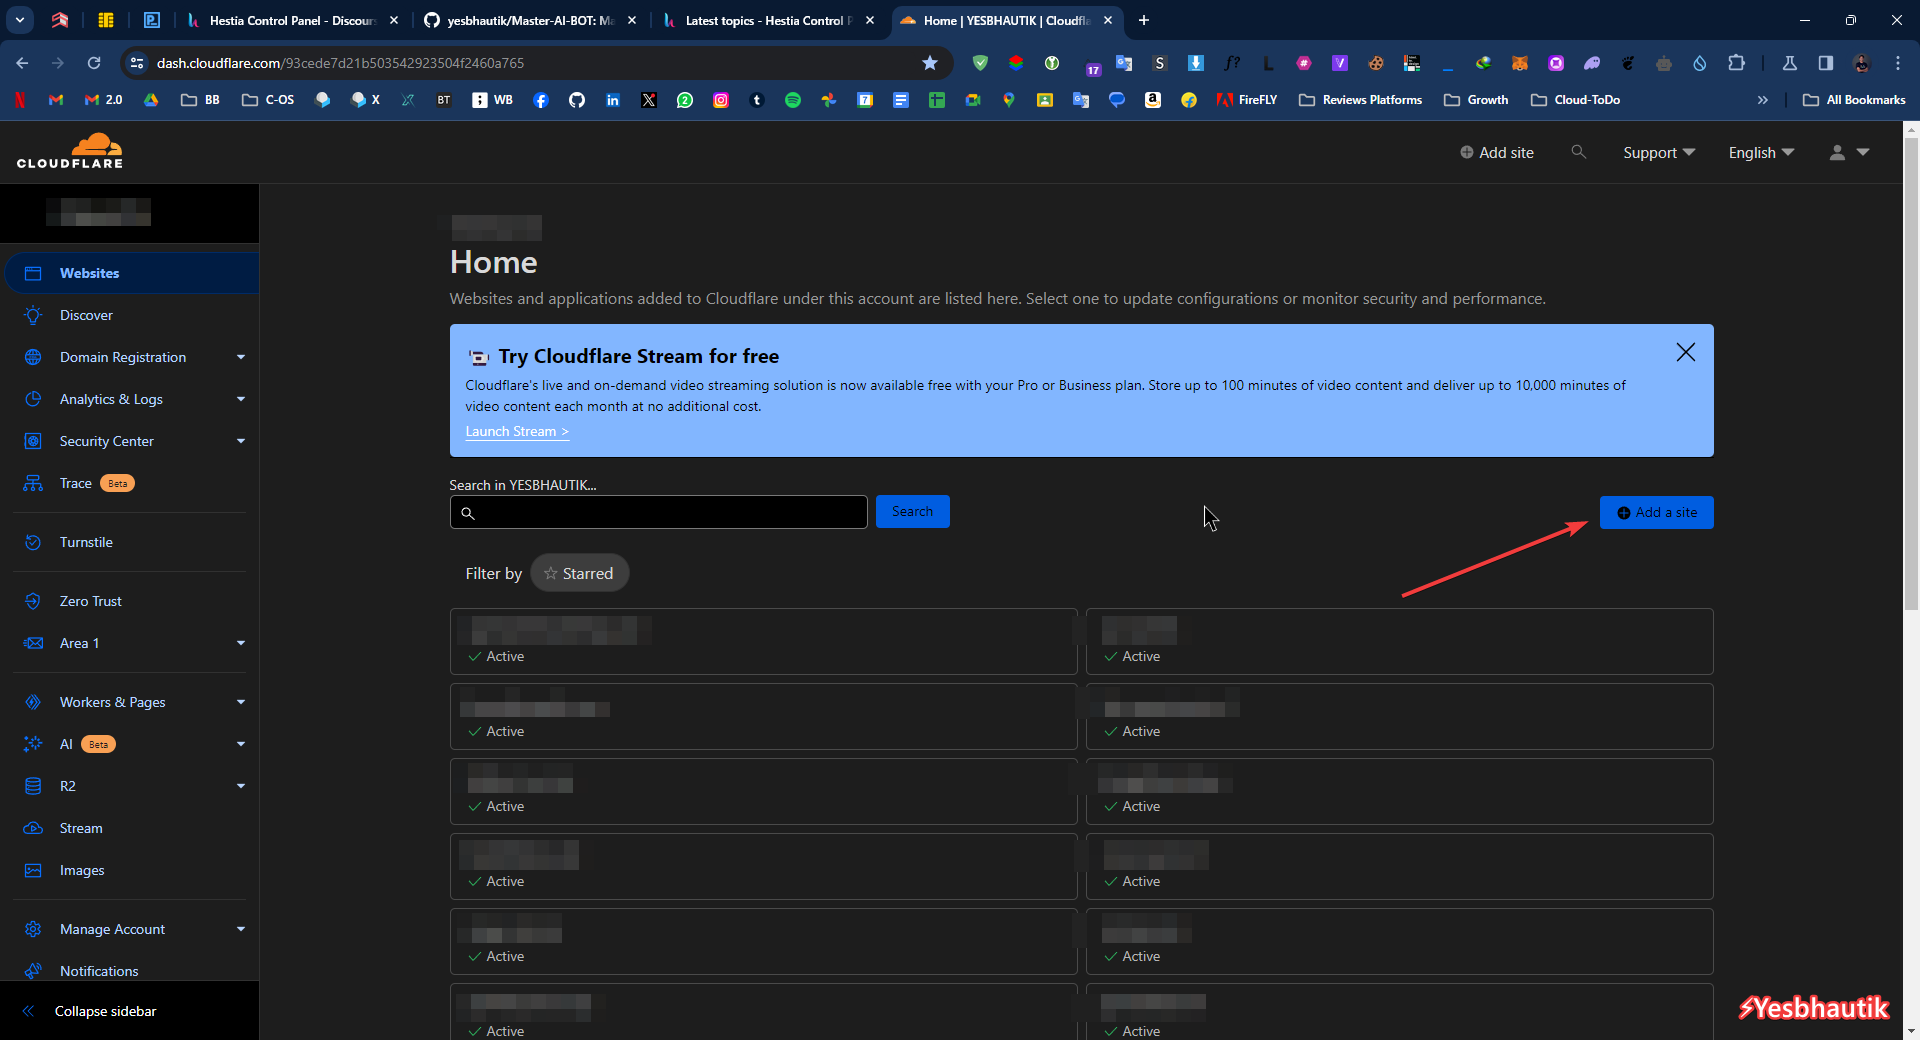Switch to yesbhautik/Master-AI-BOT GitHub tab
This screenshot has width=1920, height=1040.
click(530, 20)
